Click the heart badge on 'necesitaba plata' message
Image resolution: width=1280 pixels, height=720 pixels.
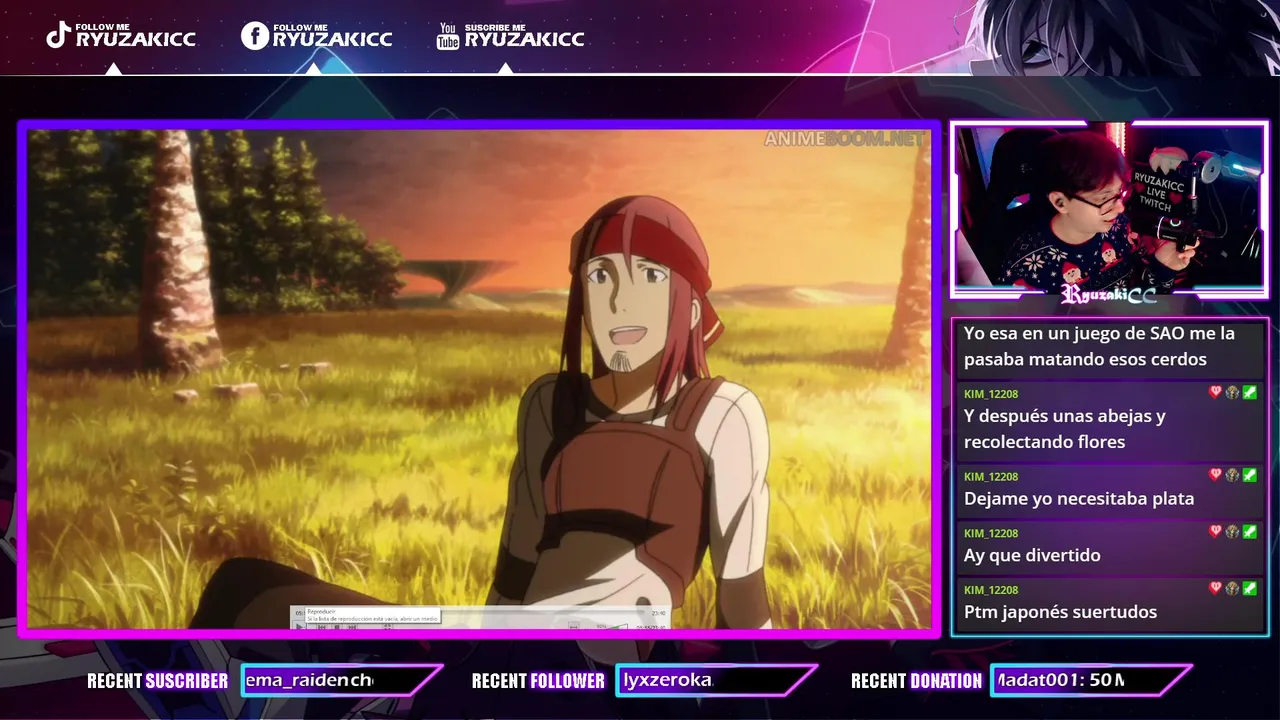[x=1216, y=475]
